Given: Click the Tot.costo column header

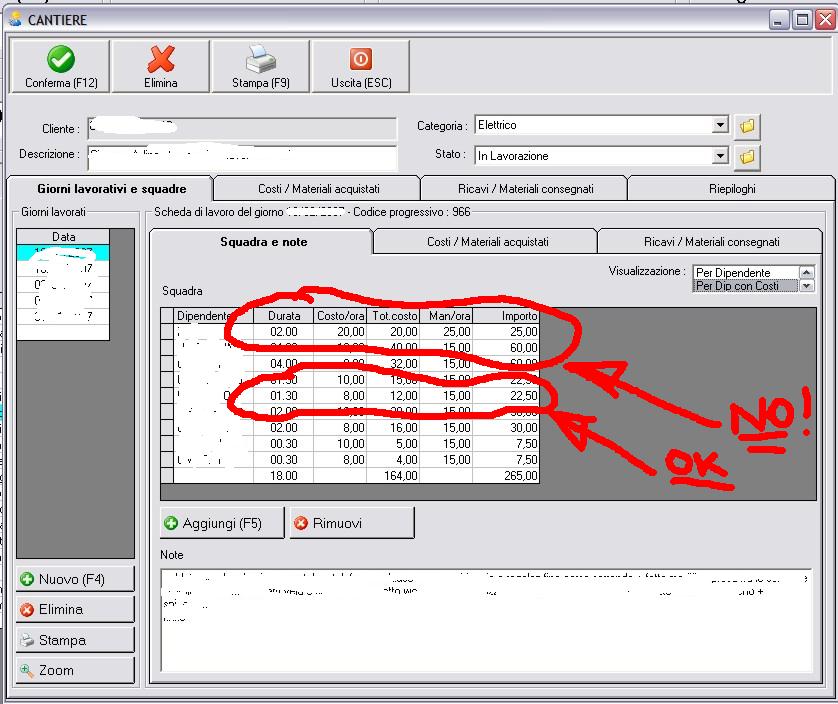Looking at the screenshot, I should (393, 315).
